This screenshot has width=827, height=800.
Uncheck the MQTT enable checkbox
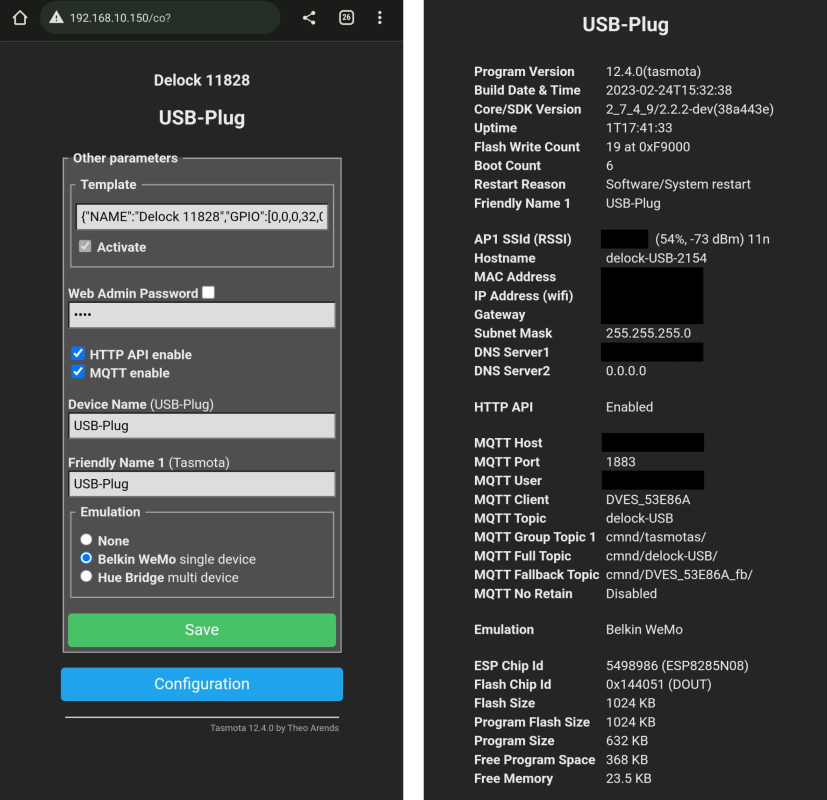tap(78, 372)
